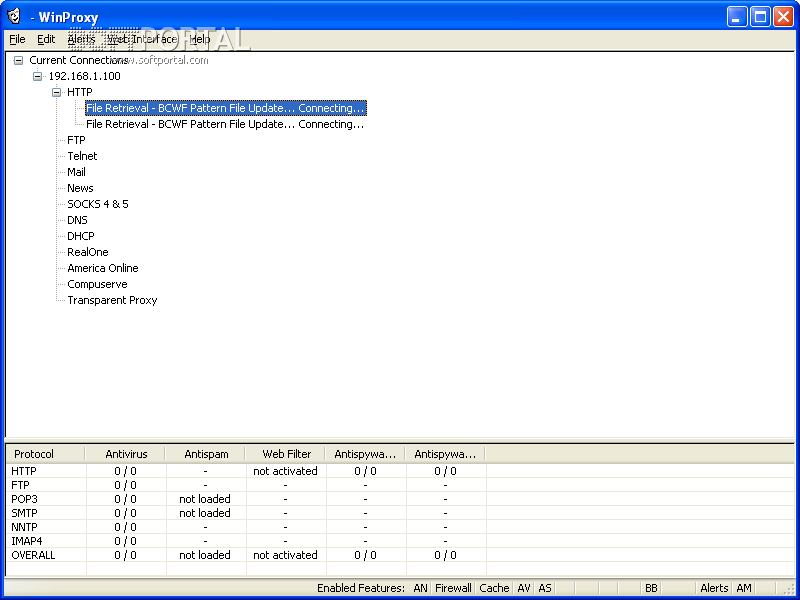The image size is (800, 600).
Task: Select the Mail tree item
Action: pos(77,172)
